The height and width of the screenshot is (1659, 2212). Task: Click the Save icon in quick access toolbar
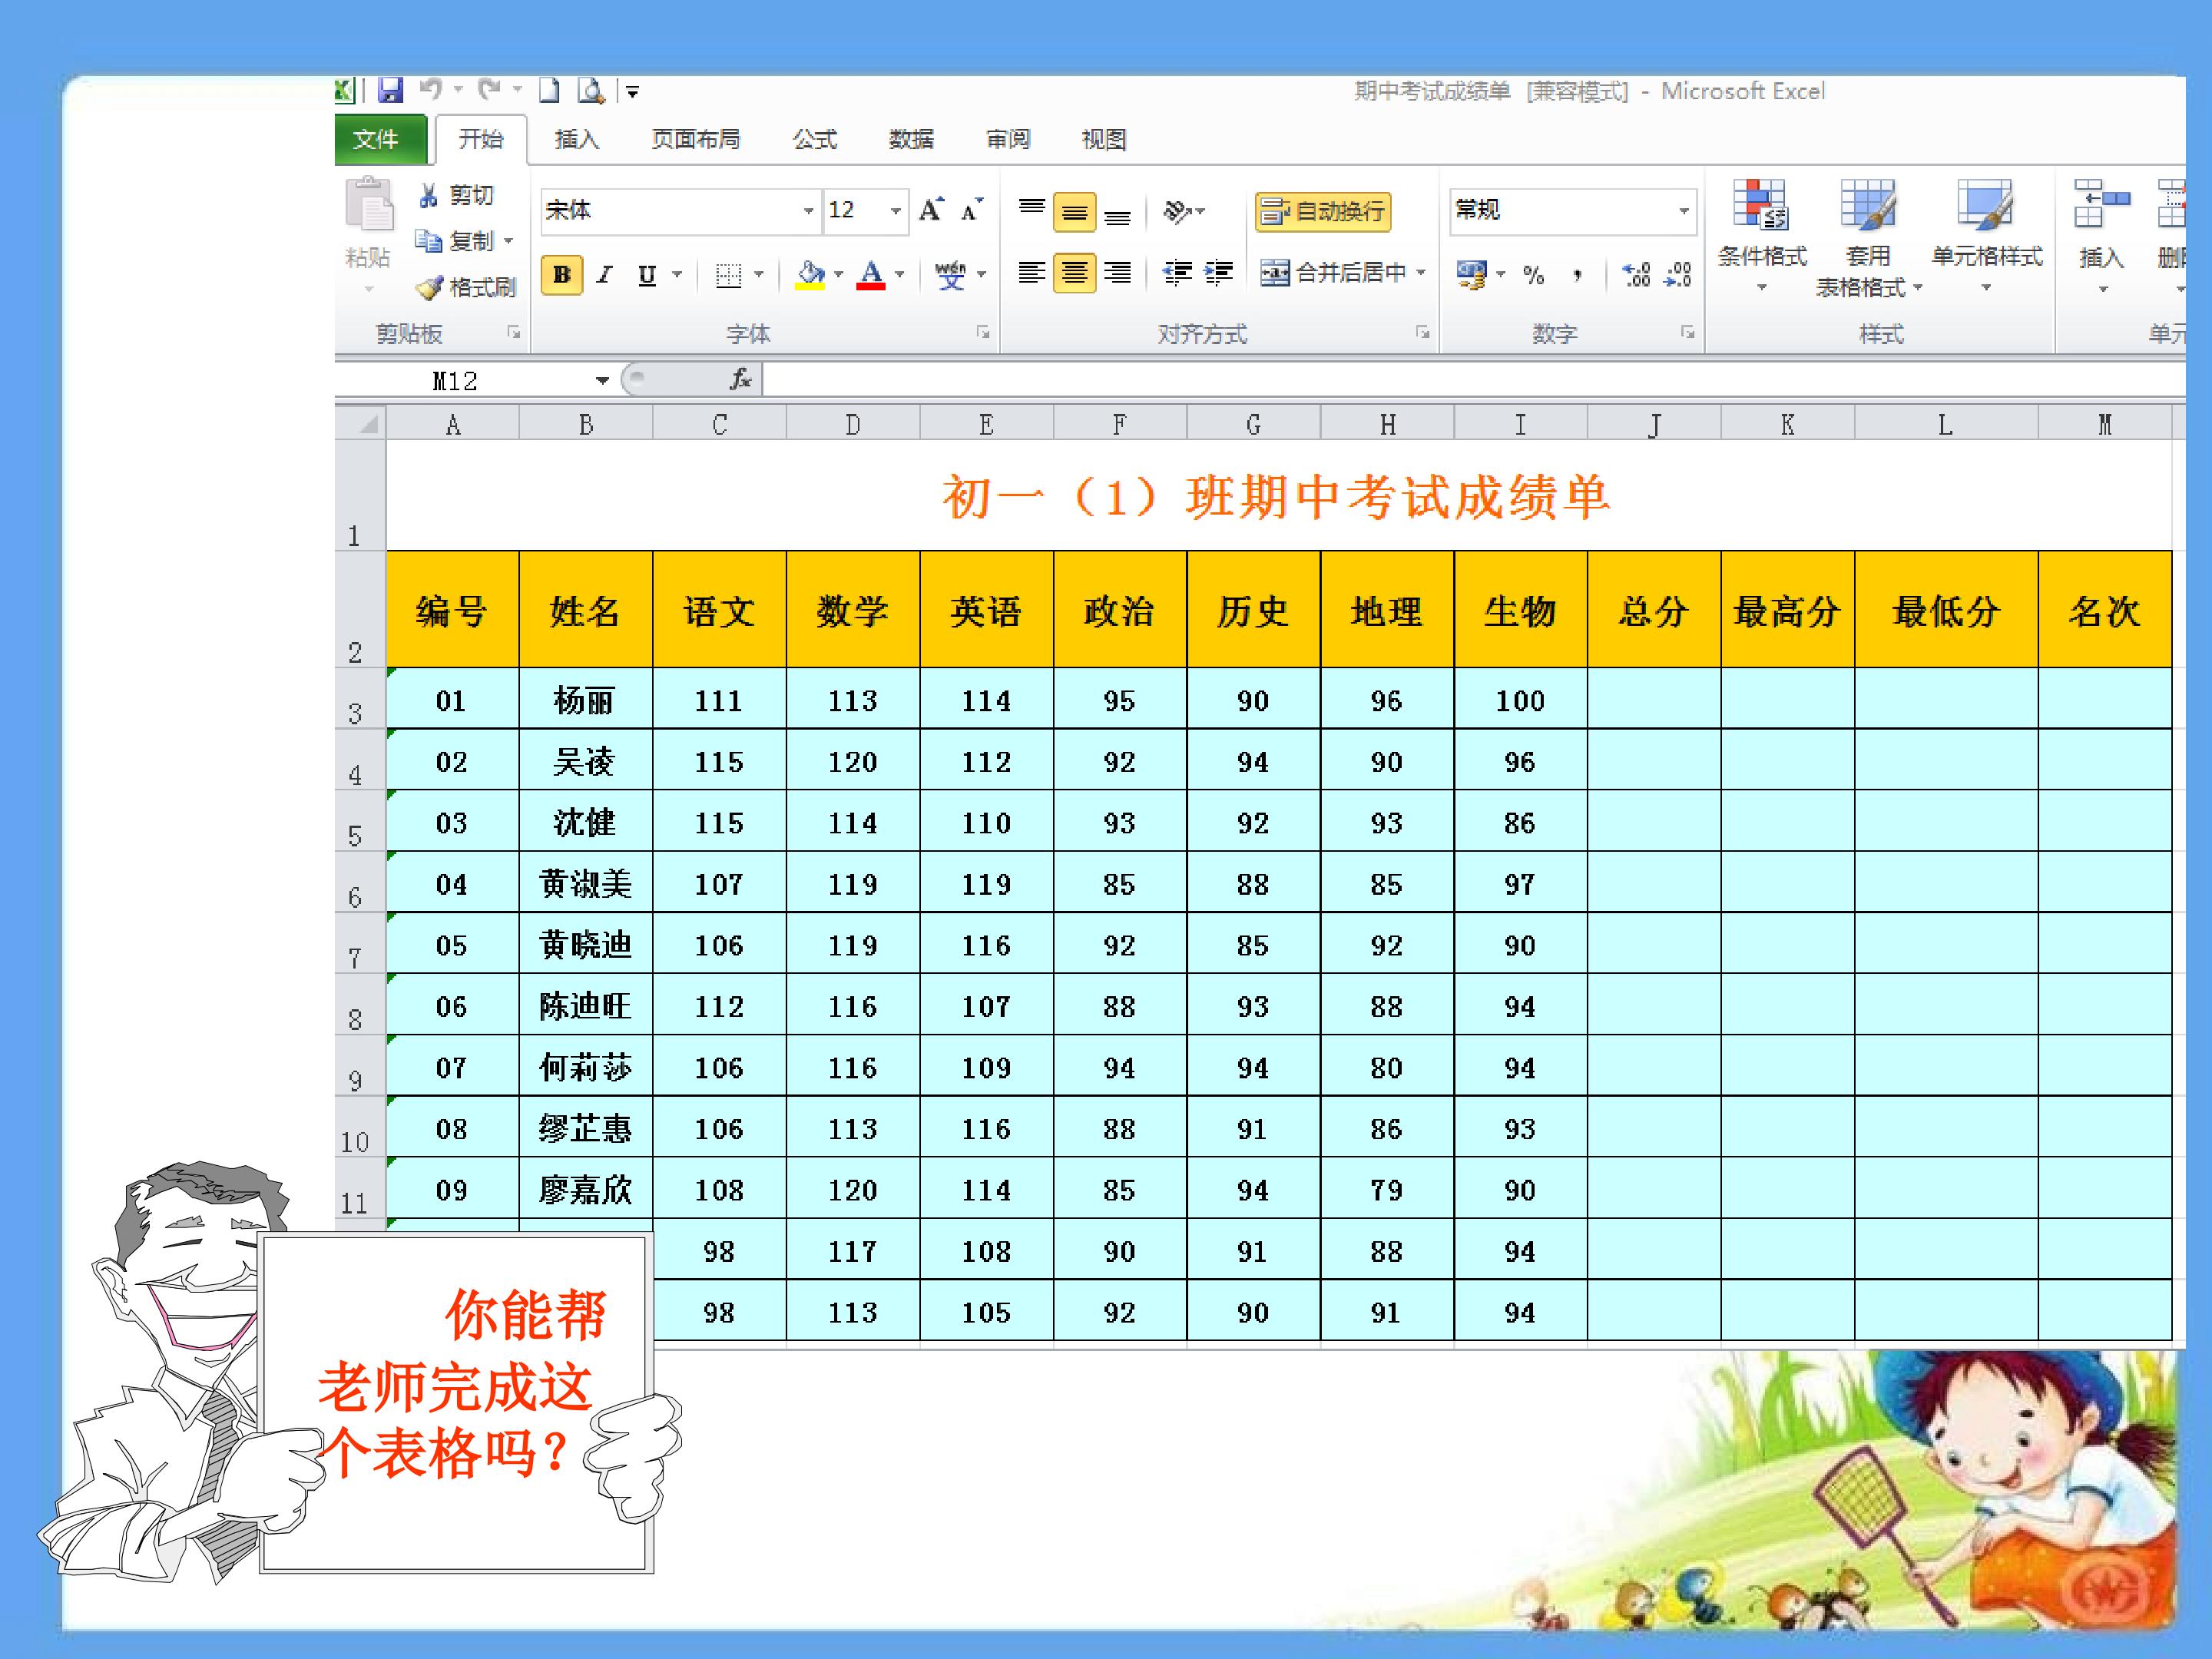point(390,91)
